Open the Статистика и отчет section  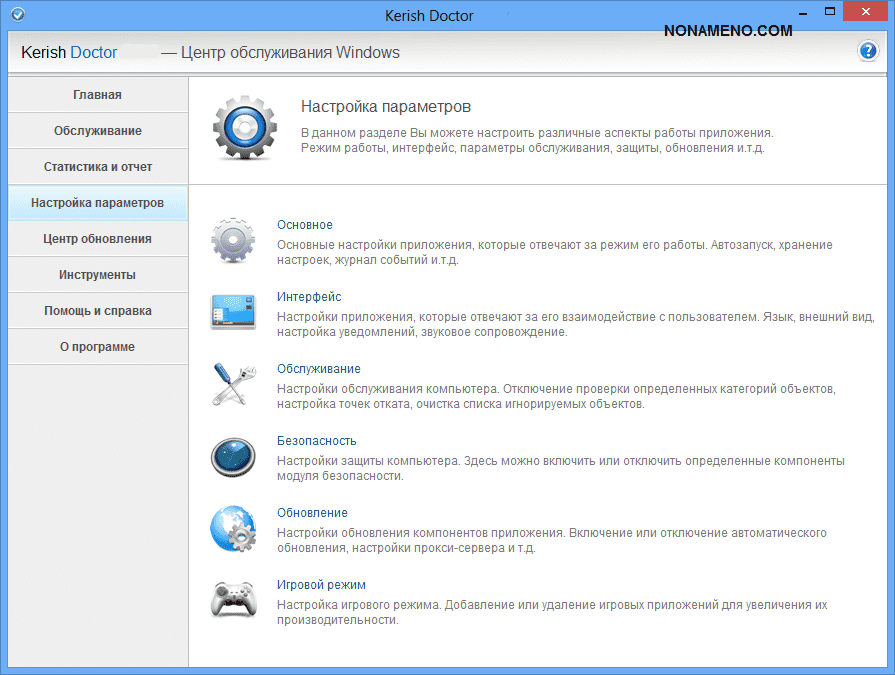coord(97,167)
